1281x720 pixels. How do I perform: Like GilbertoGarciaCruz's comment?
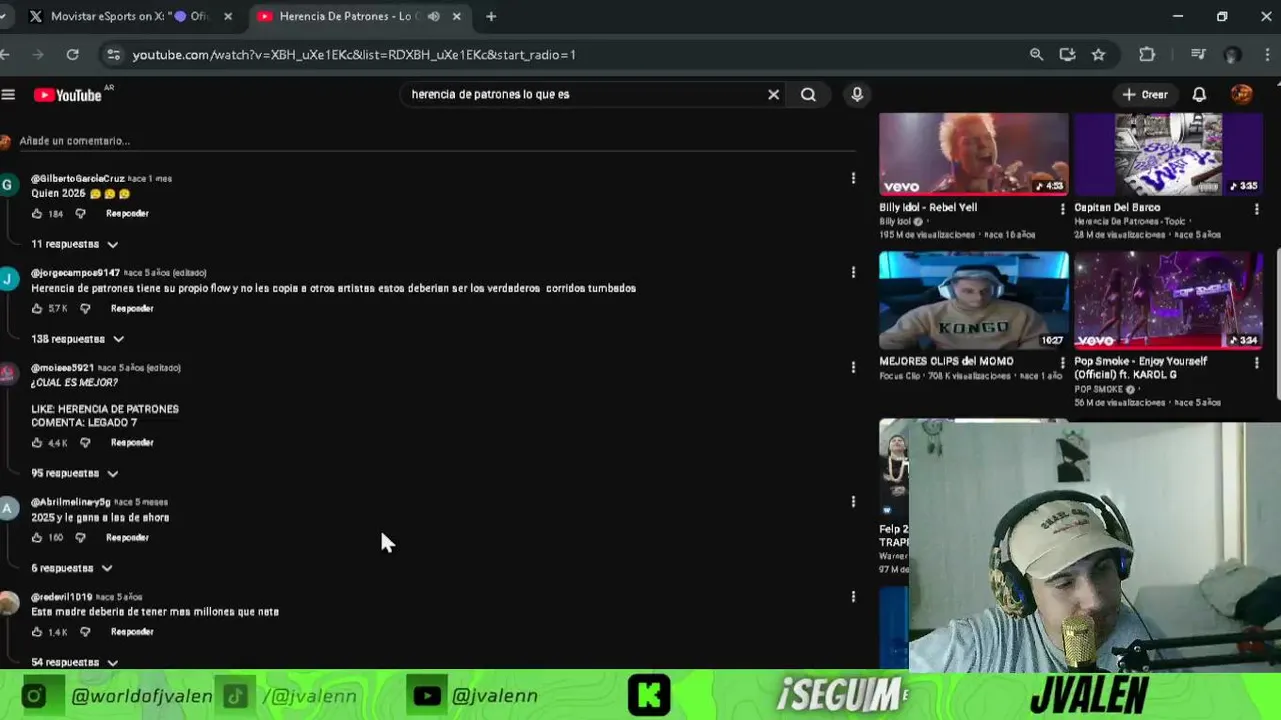[37, 213]
